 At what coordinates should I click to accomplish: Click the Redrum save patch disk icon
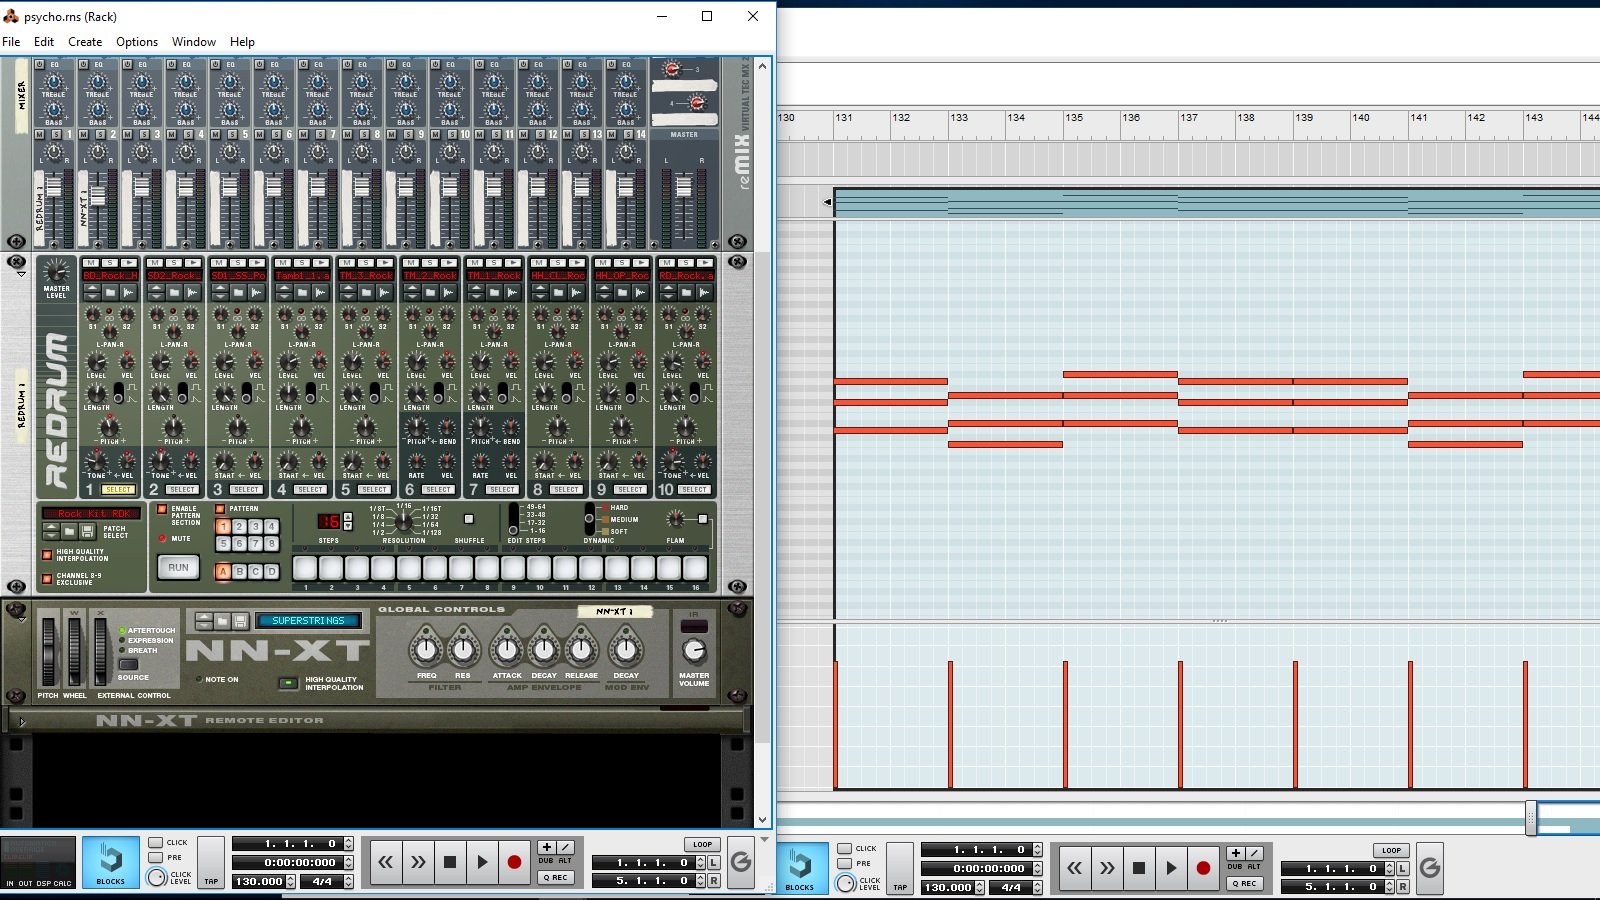(88, 531)
